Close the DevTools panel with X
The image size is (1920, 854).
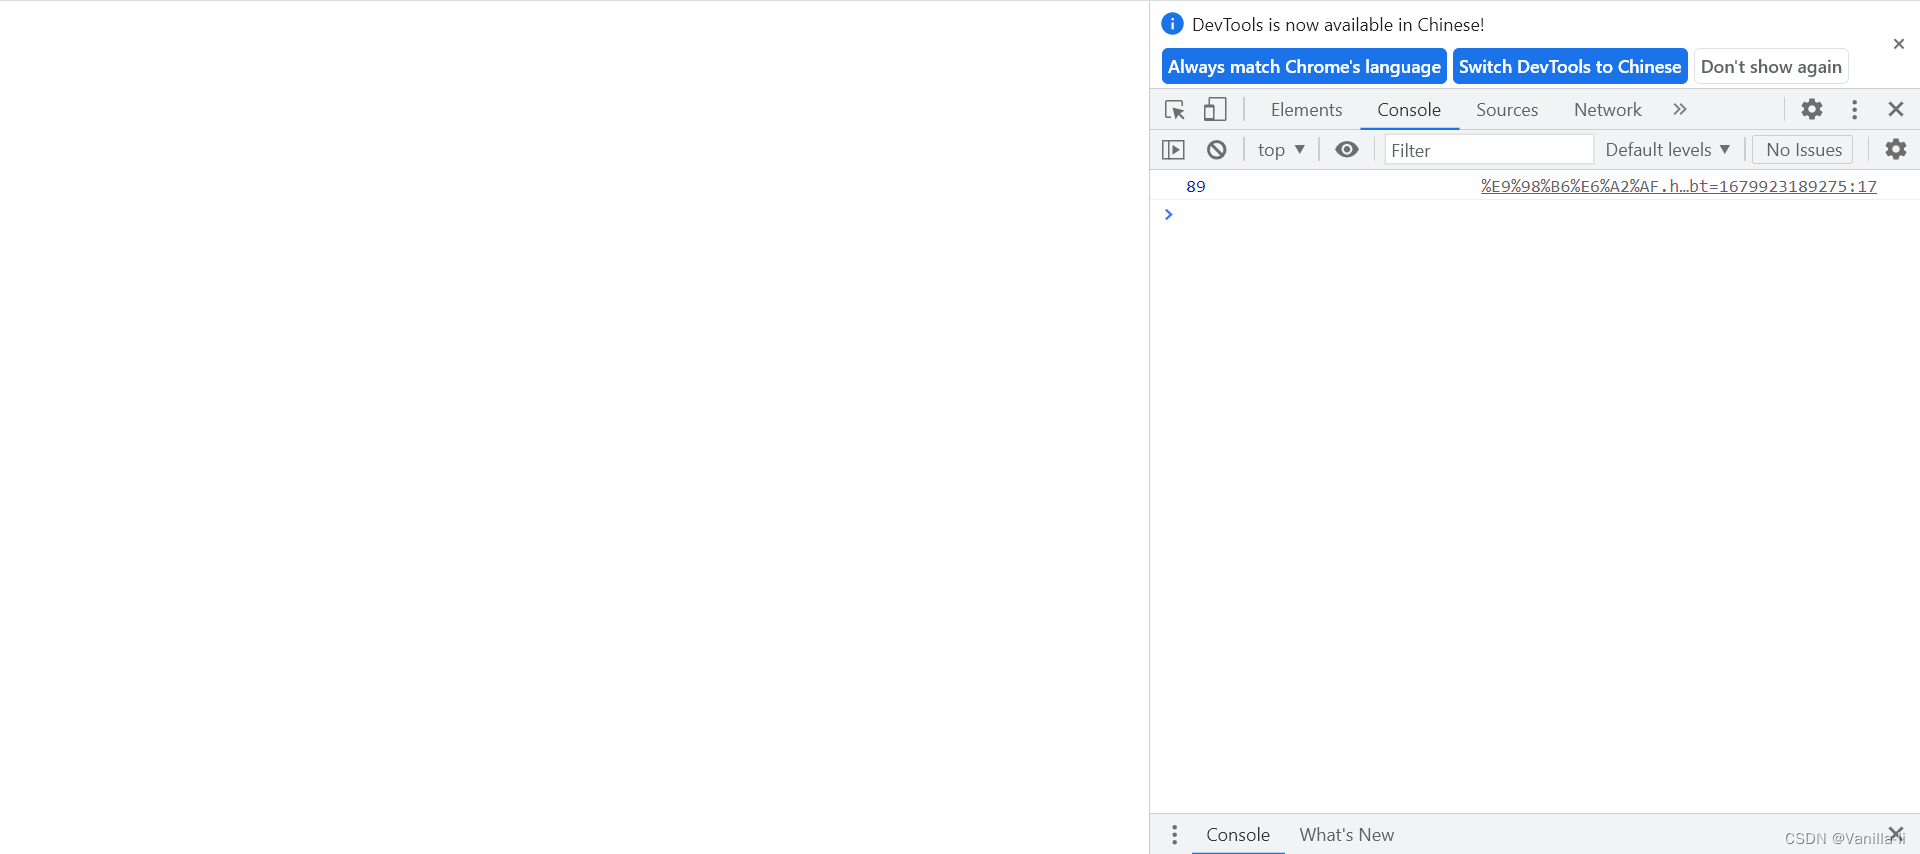[1896, 109]
